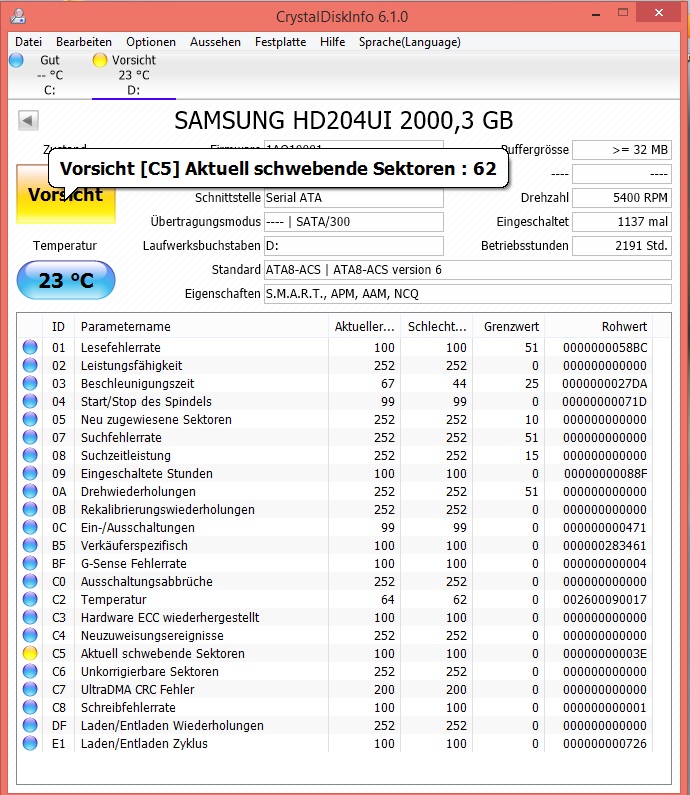Click the ID column header
The width and height of the screenshot is (690, 795).
coord(58,327)
